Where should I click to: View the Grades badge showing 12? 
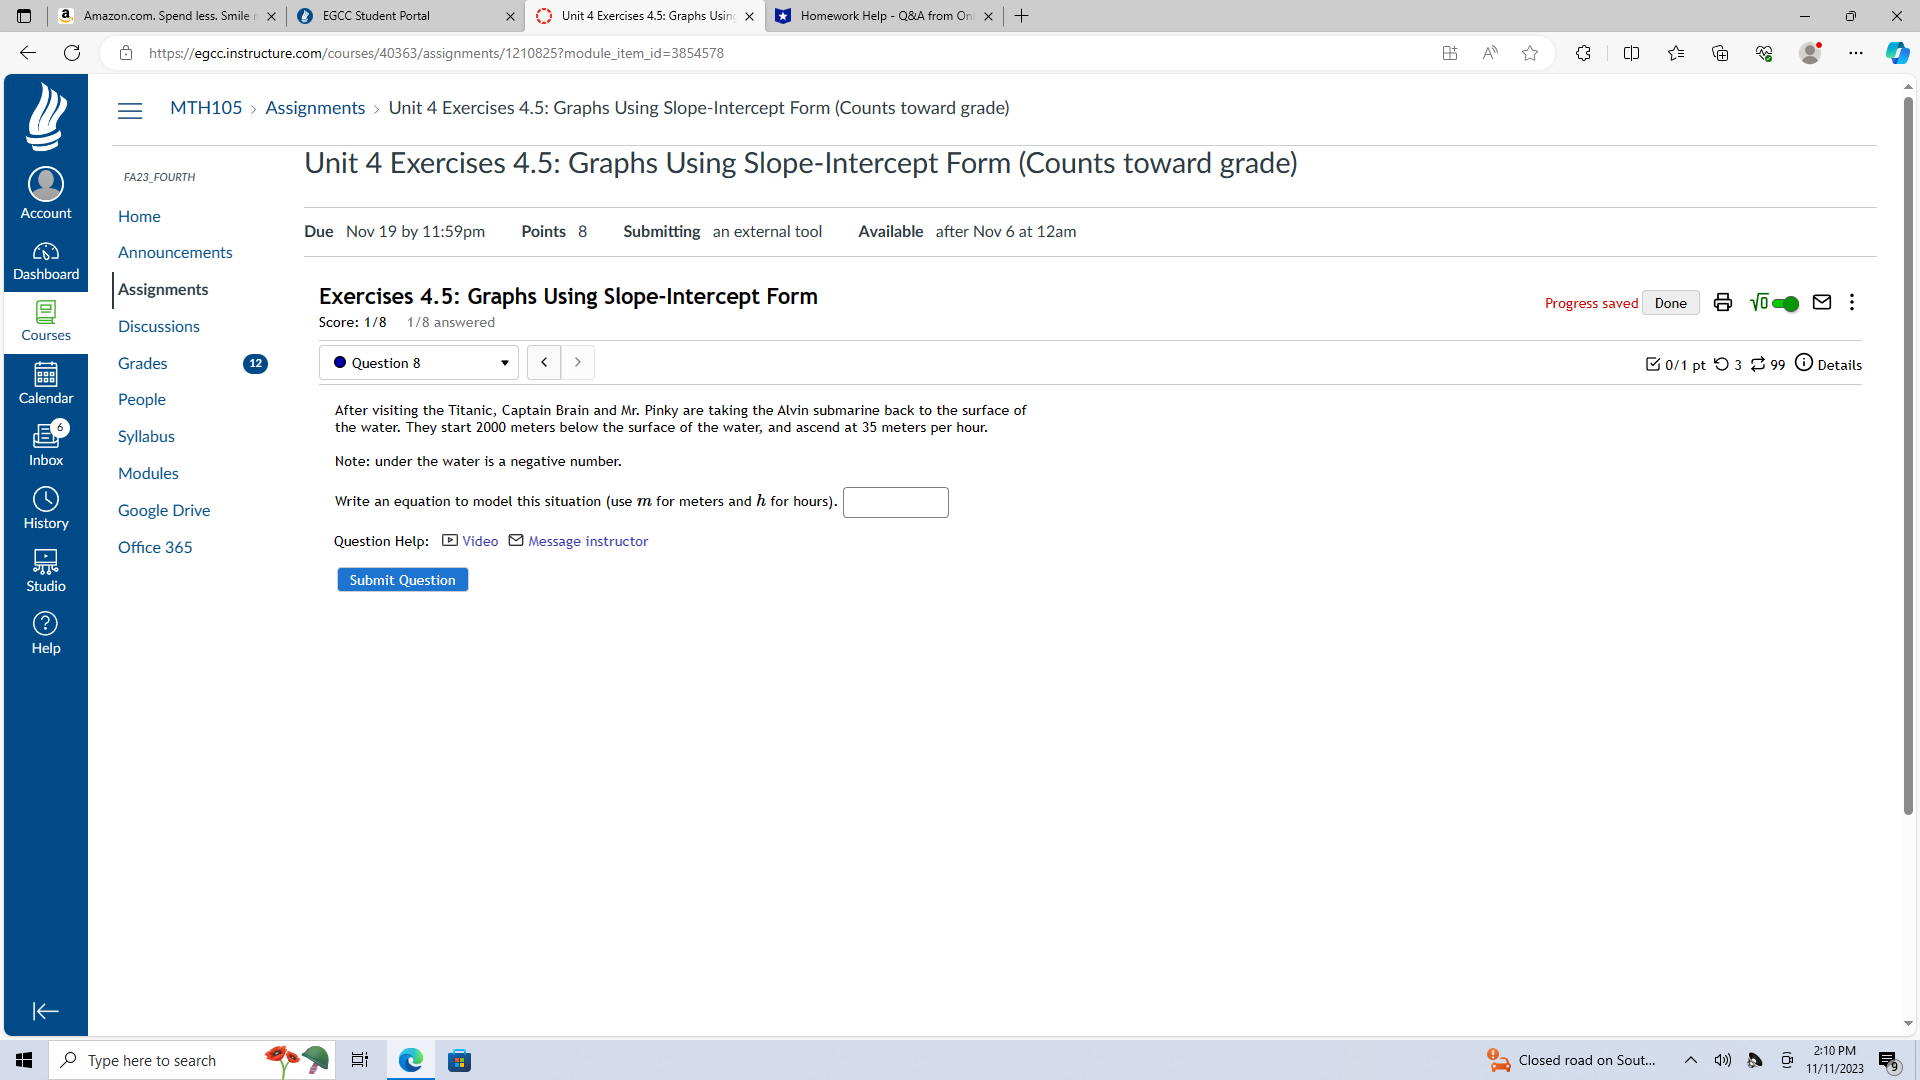pos(255,363)
